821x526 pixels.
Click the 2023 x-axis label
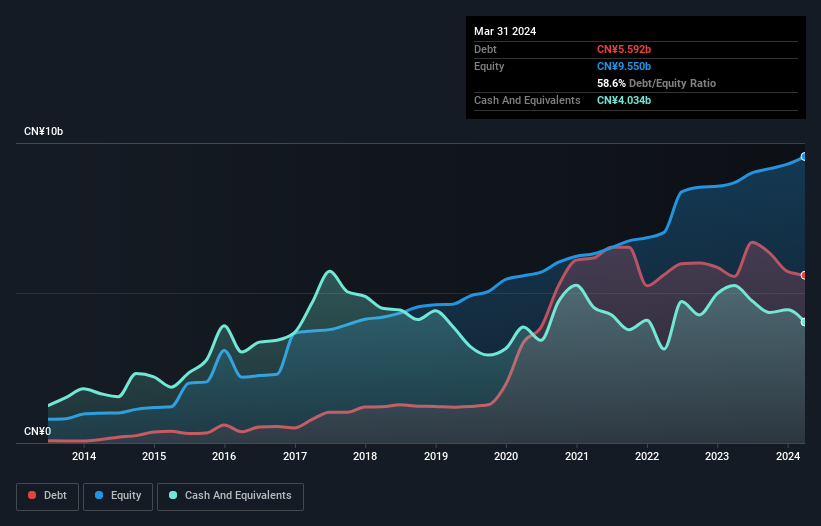[x=717, y=456]
